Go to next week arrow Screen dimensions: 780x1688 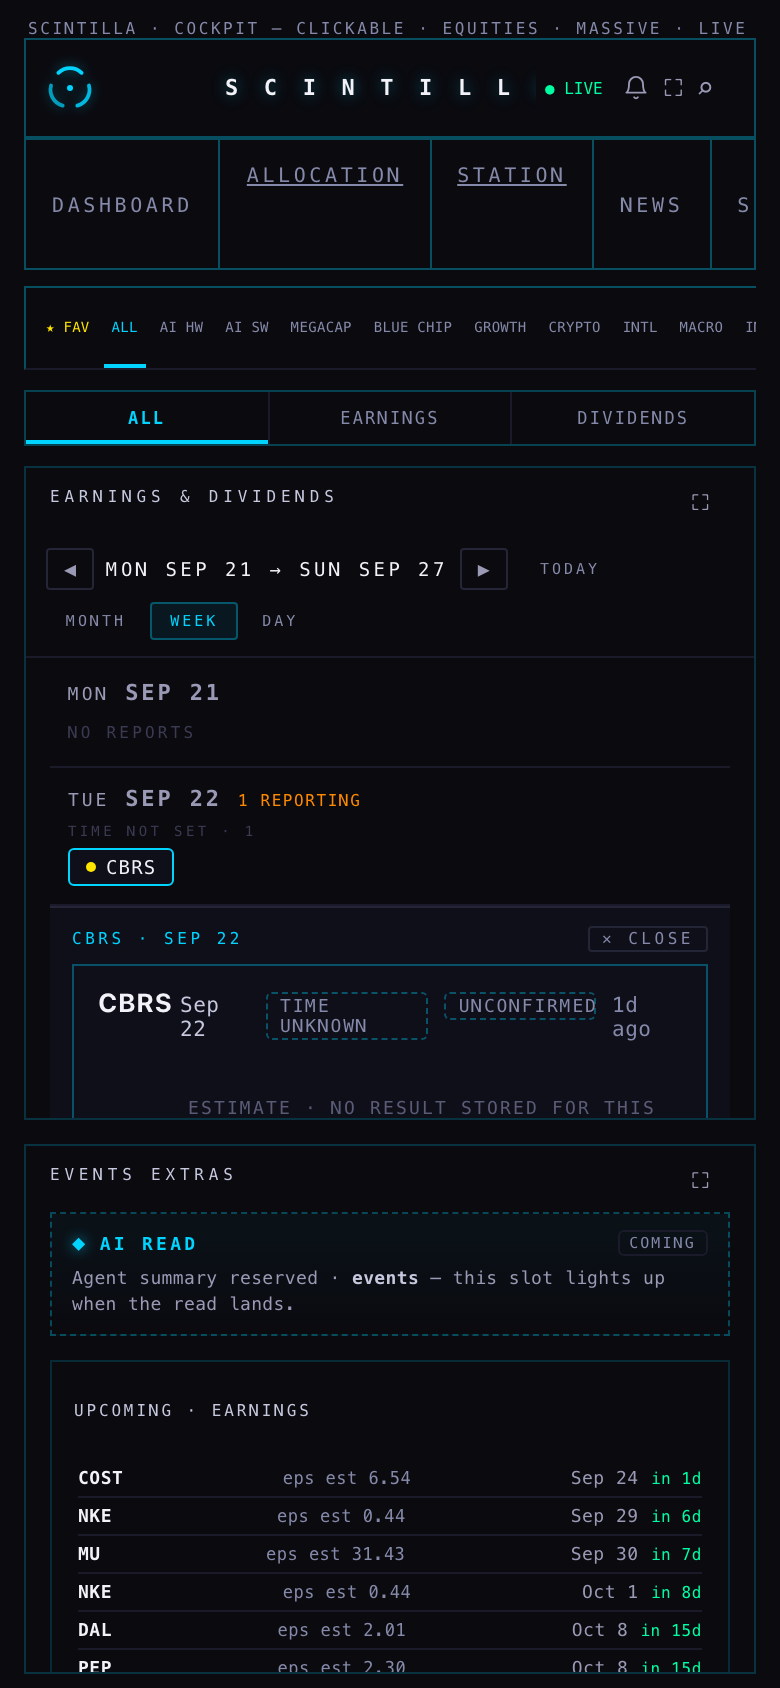pyautogui.click(x=484, y=569)
